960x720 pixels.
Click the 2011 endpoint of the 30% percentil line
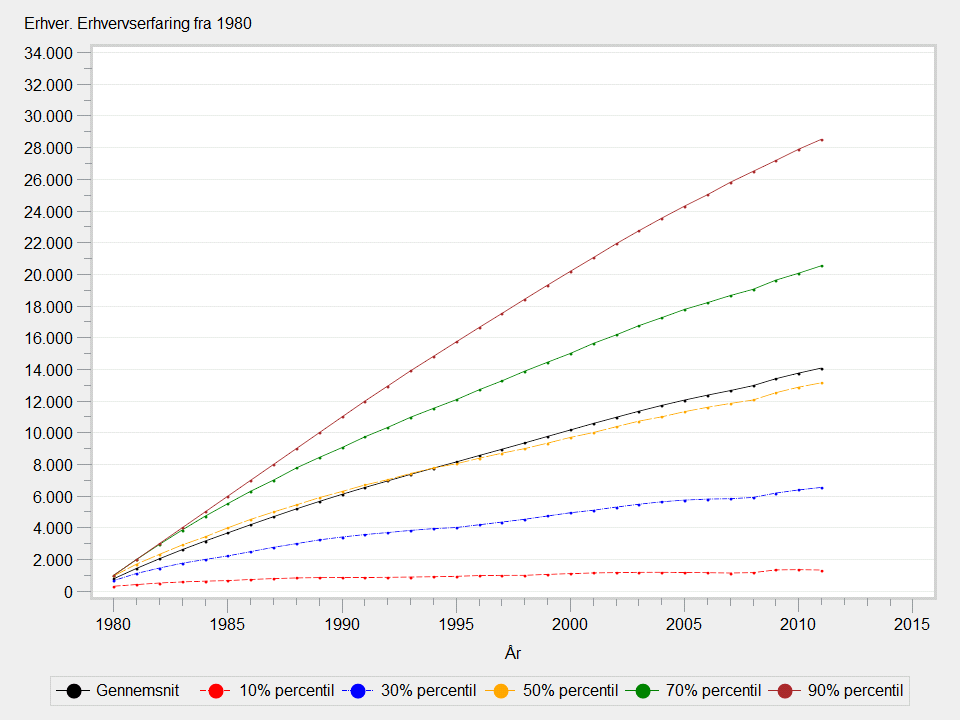click(x=821, y=488)
